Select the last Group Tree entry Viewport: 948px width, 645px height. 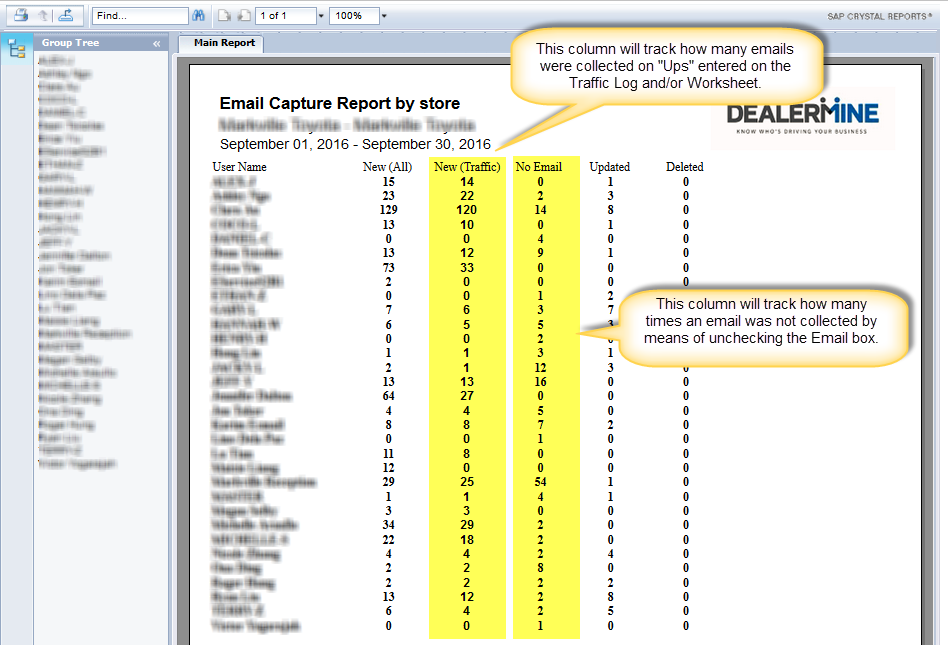[x=77, y=464]
